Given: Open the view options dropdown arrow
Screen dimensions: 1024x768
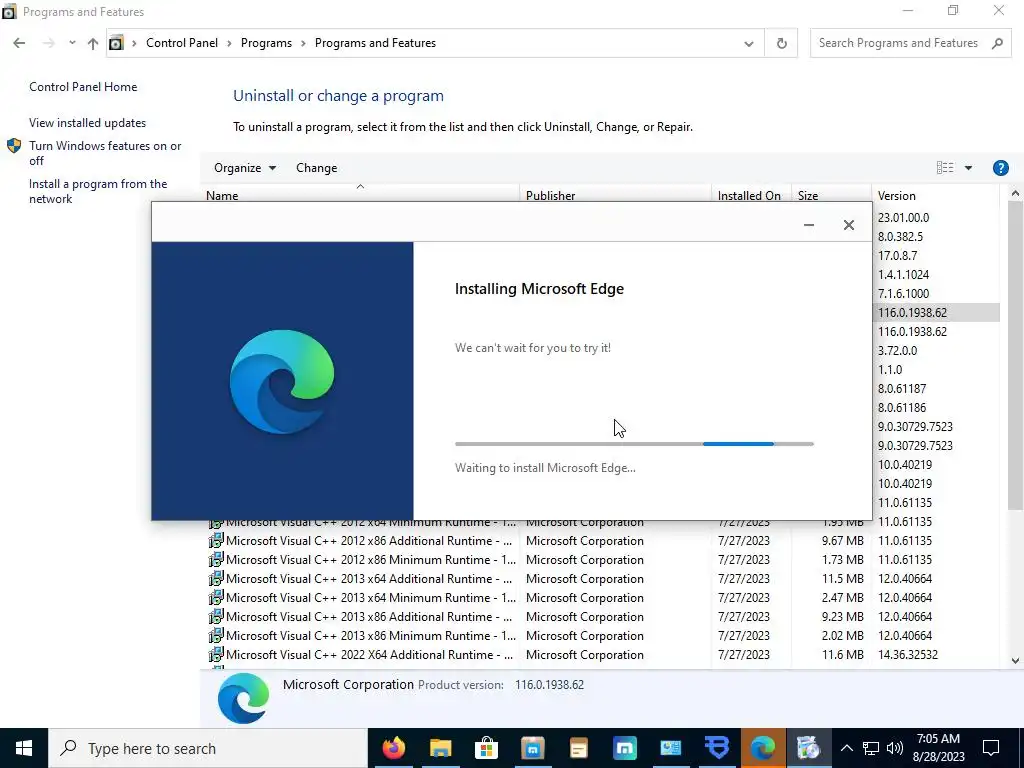Looking at the screenshot, I should [x=968, y=168].
